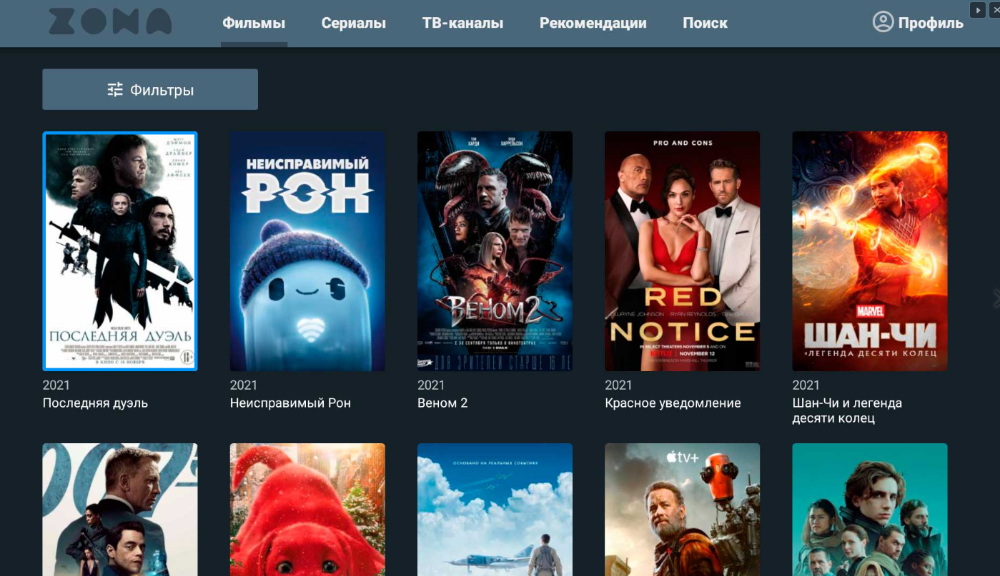The height and width of the screenshot is (576, 1000).
Task: Open the Рекомендации tab
Action: 592,23
